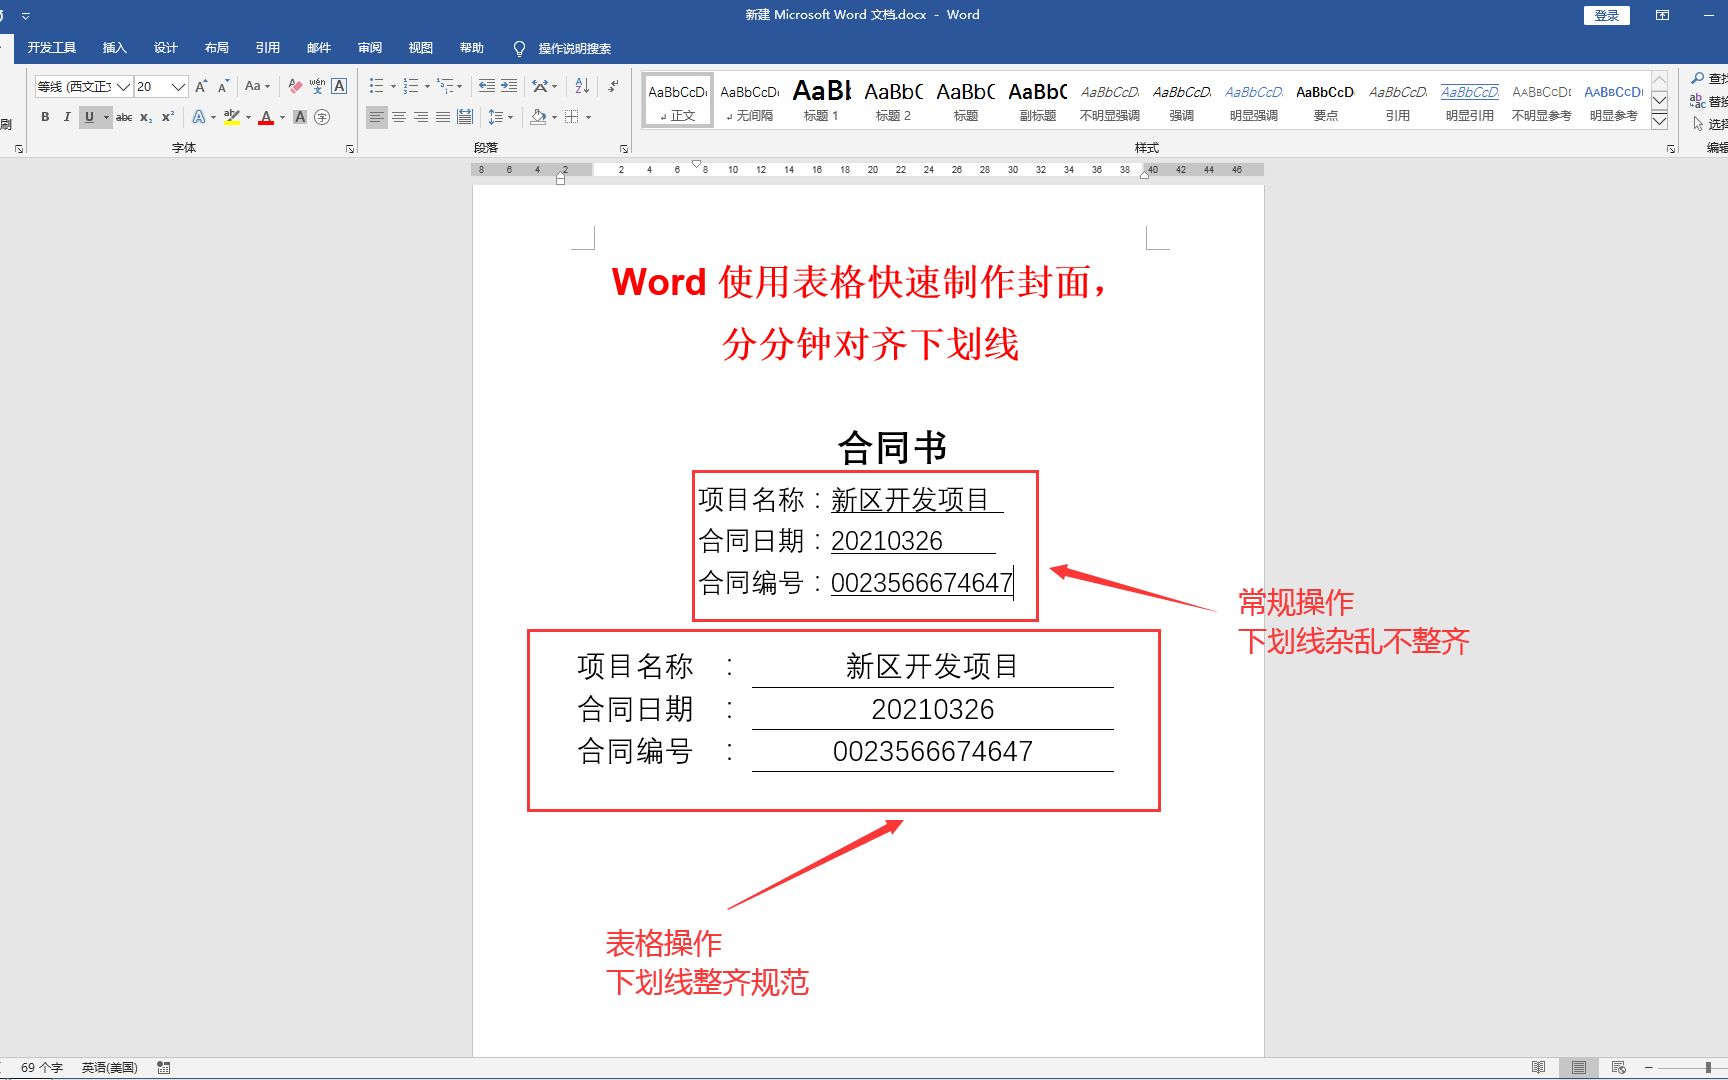Click language indicator 英语(美国)
This screenshot has width=1728, height=1080.
click(x=110, y=1067)
